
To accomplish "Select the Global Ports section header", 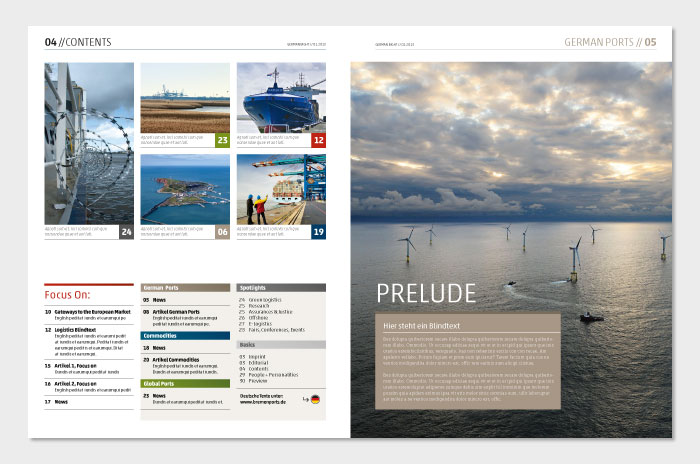I will (x=185, y=383).
